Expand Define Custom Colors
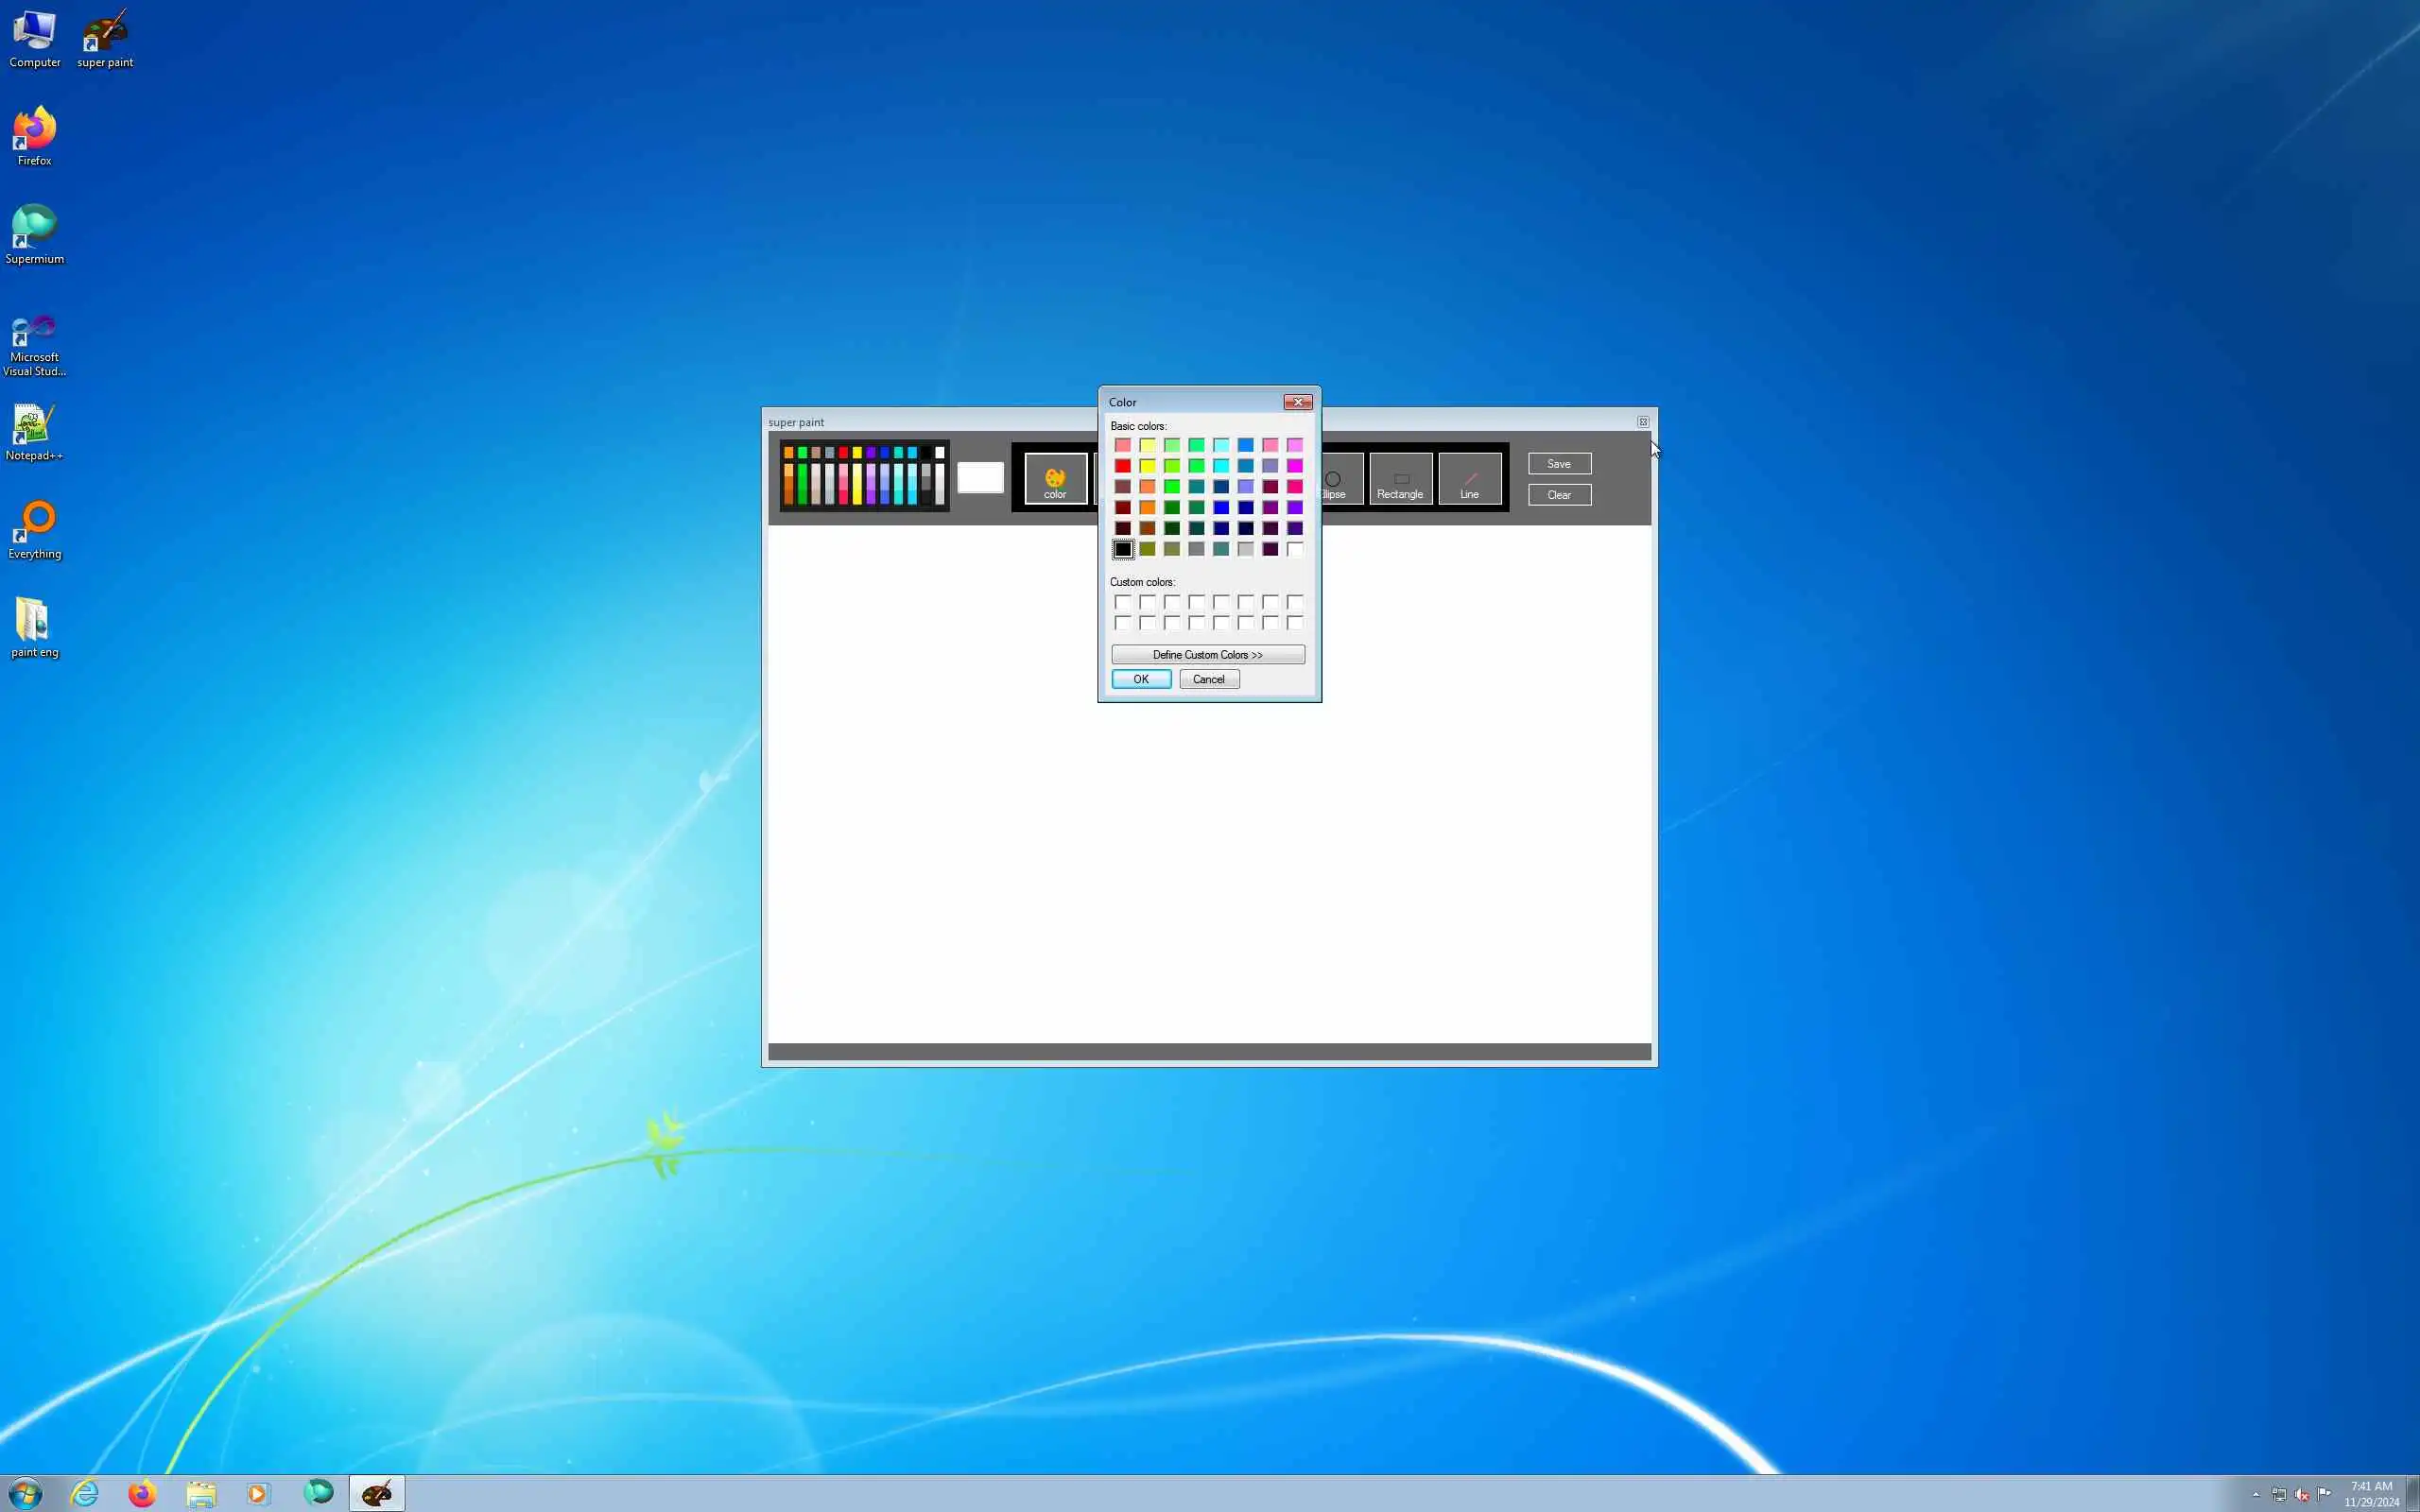 tap(1207, 655)
